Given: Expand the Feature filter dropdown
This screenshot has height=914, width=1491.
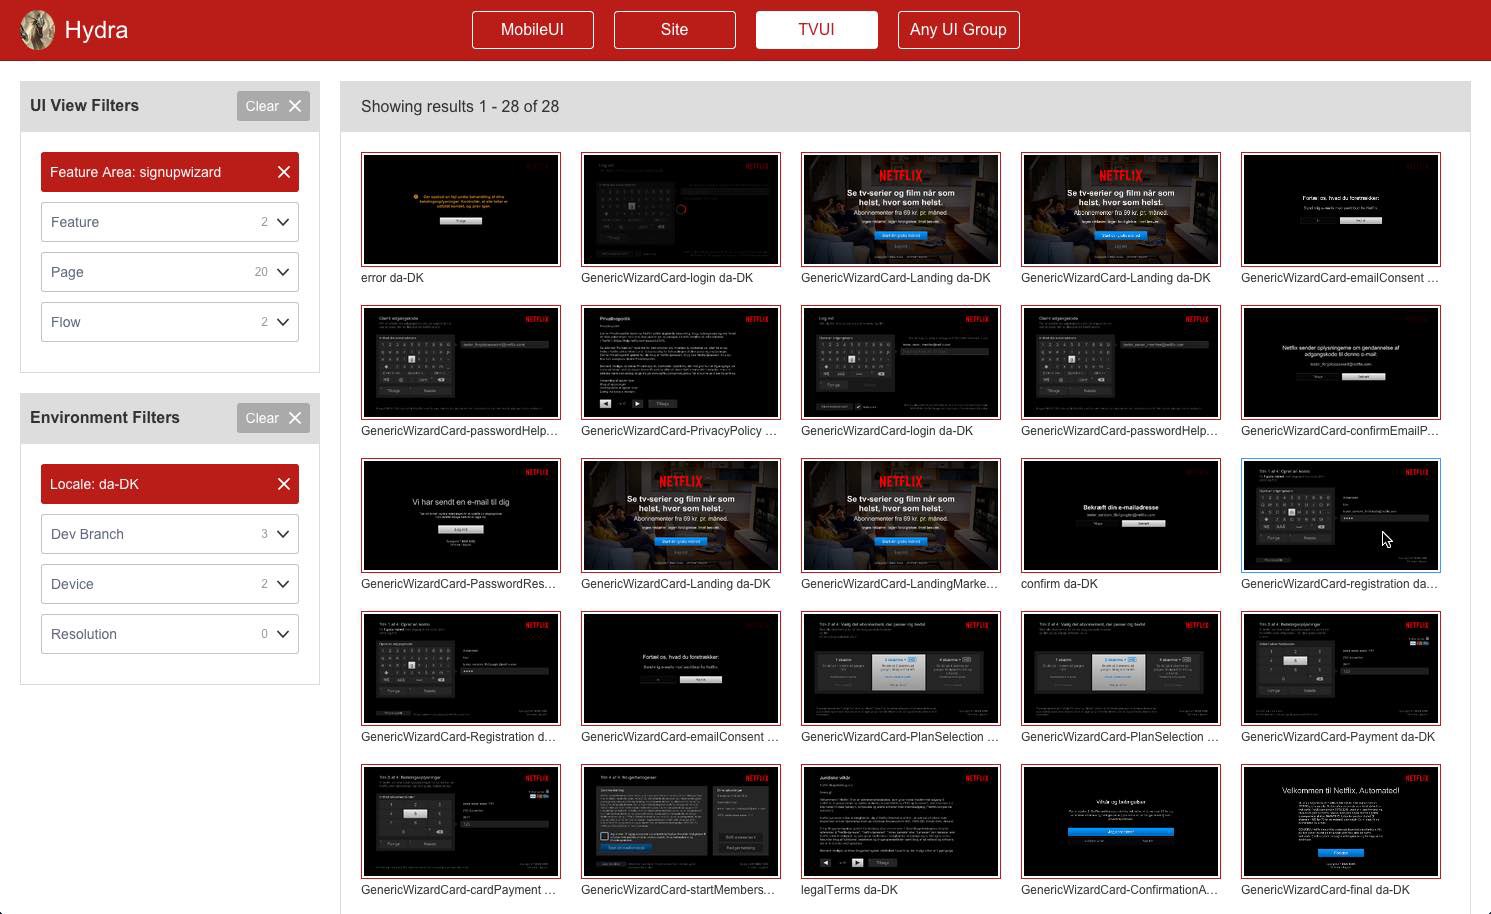Looking at the screenshot, I should point(170,222).
